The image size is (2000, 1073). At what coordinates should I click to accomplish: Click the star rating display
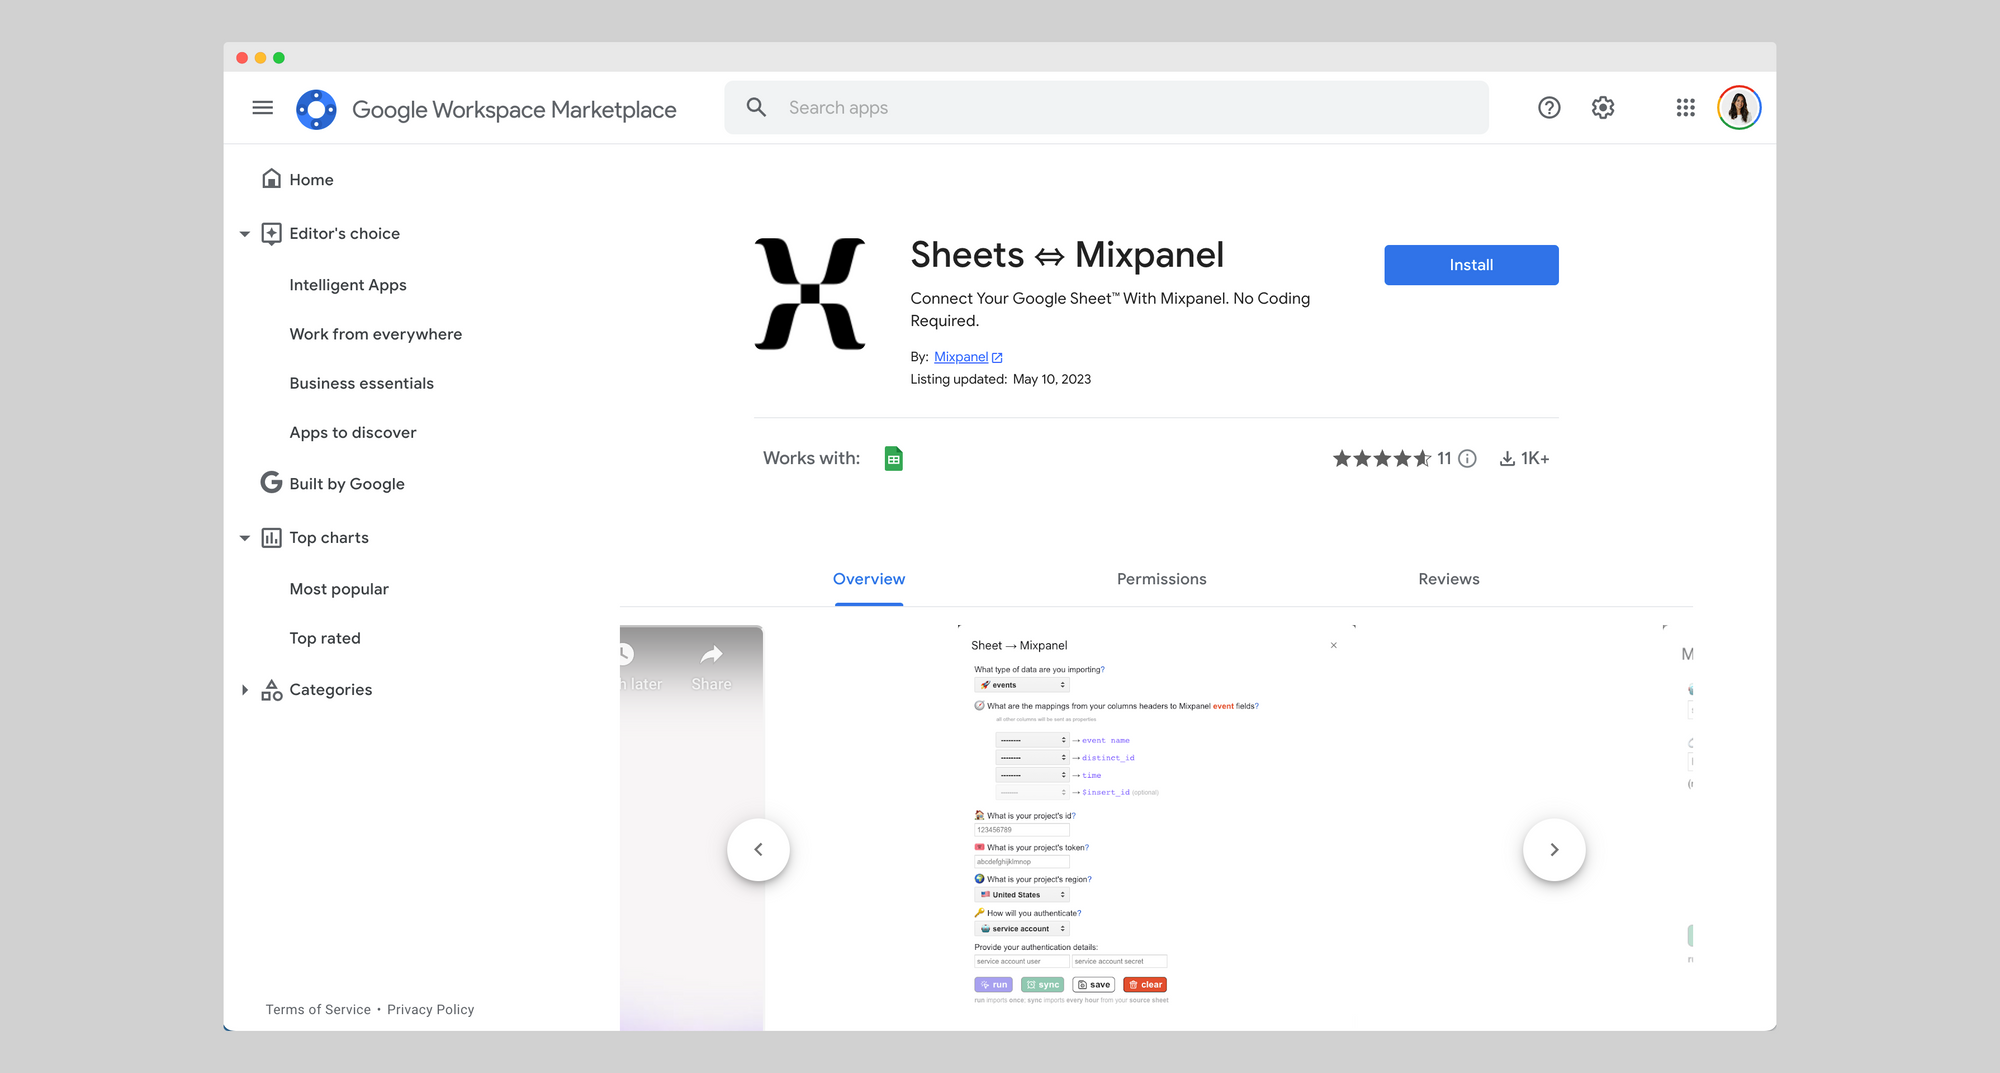click(1381, 459)
